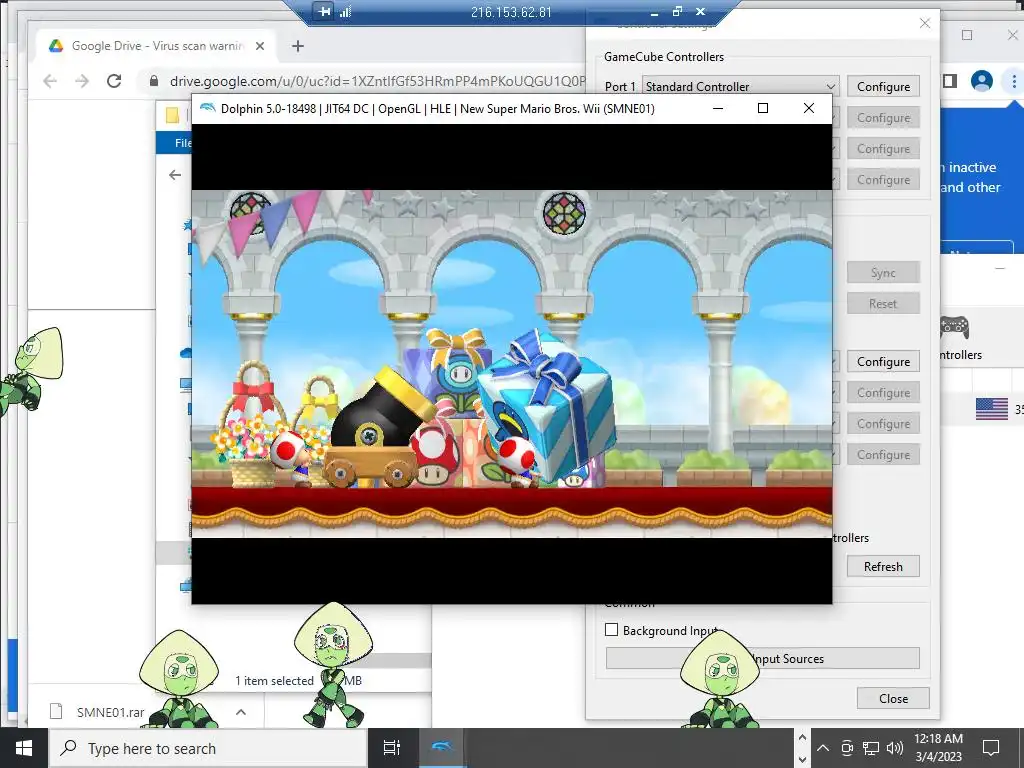Toggle Chrome side panel icon
1024x768 pixels.
pos(950,81)
